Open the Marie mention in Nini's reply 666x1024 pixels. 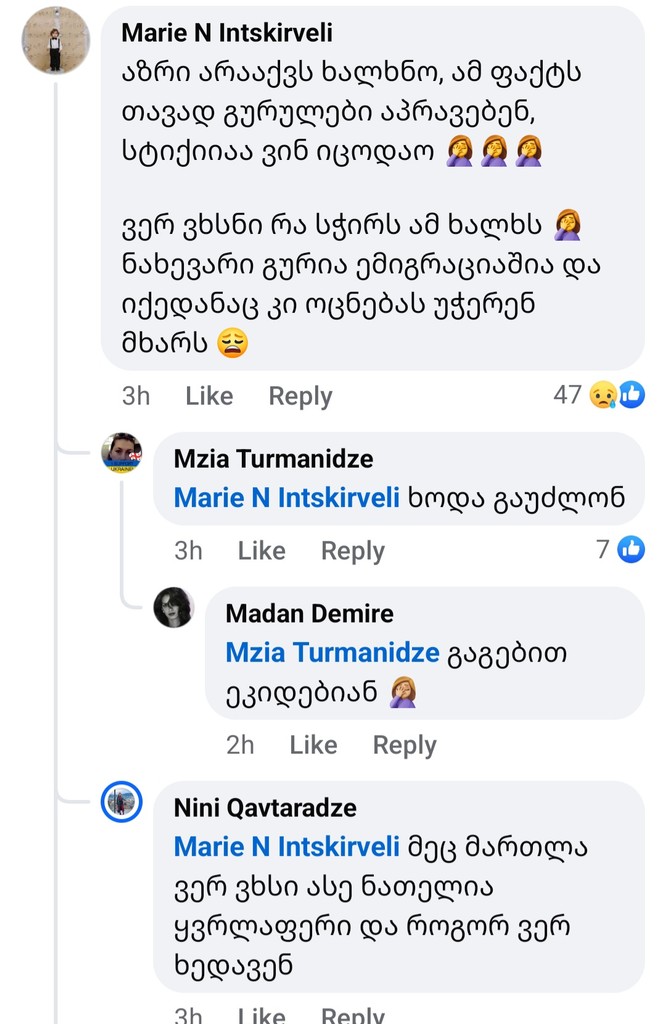click(287, 847)
